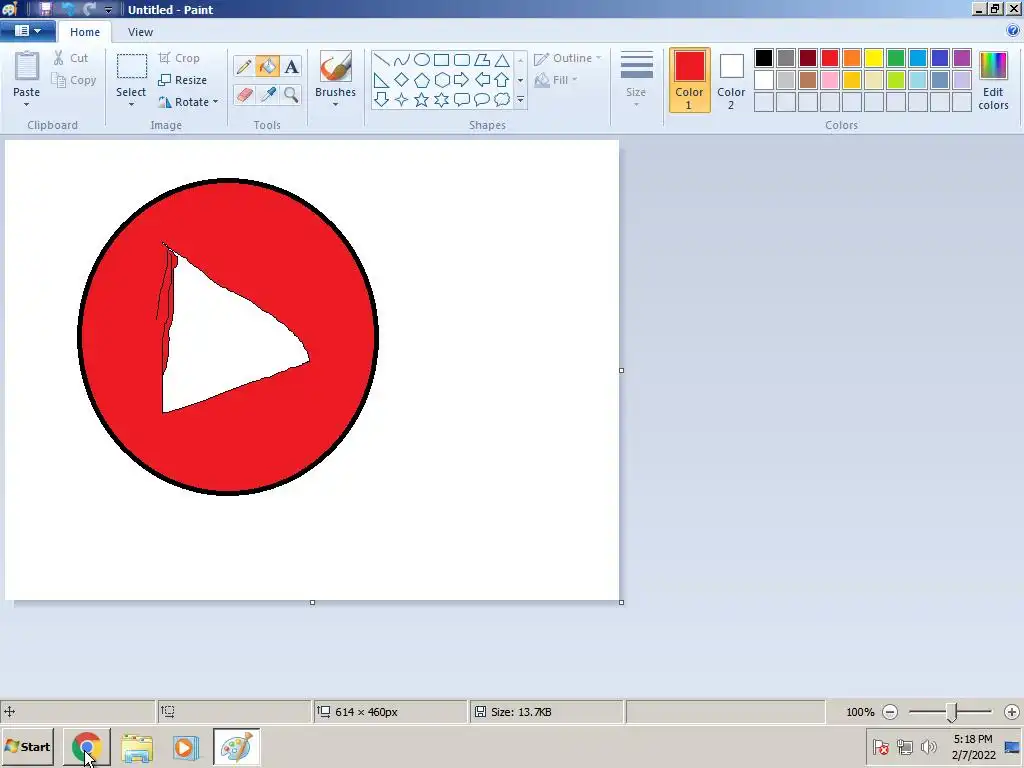Choose the Pentagon shape
The image size is (1024, 768).
(422, 80)
